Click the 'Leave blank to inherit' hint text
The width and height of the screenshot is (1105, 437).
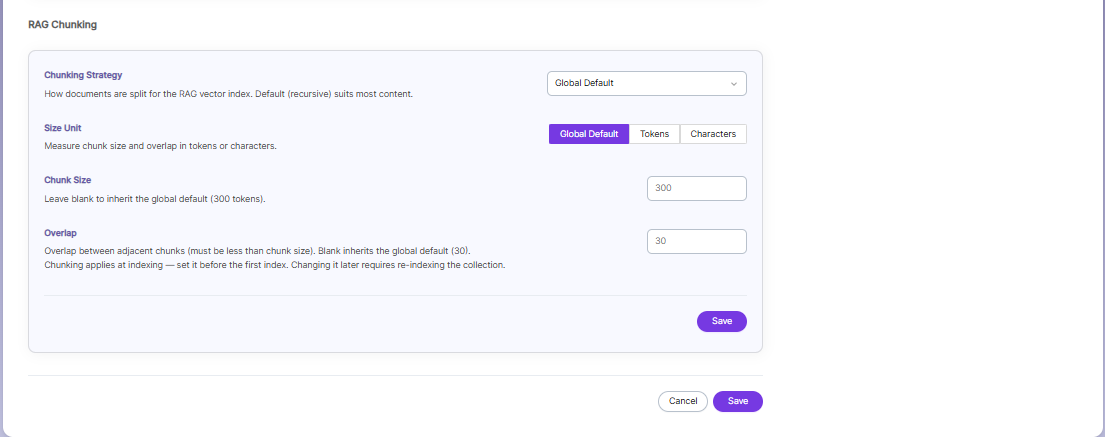pyautogui.click(x=155, y=199)
